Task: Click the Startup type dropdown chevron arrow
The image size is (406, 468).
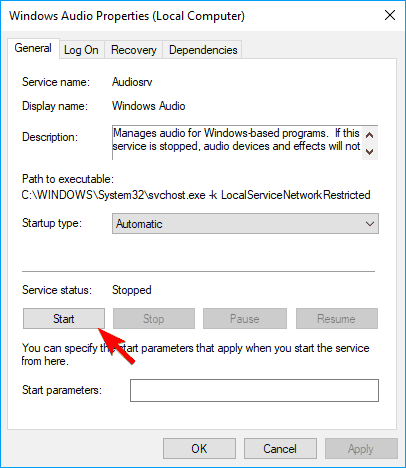Action: (x=370, y=224)
